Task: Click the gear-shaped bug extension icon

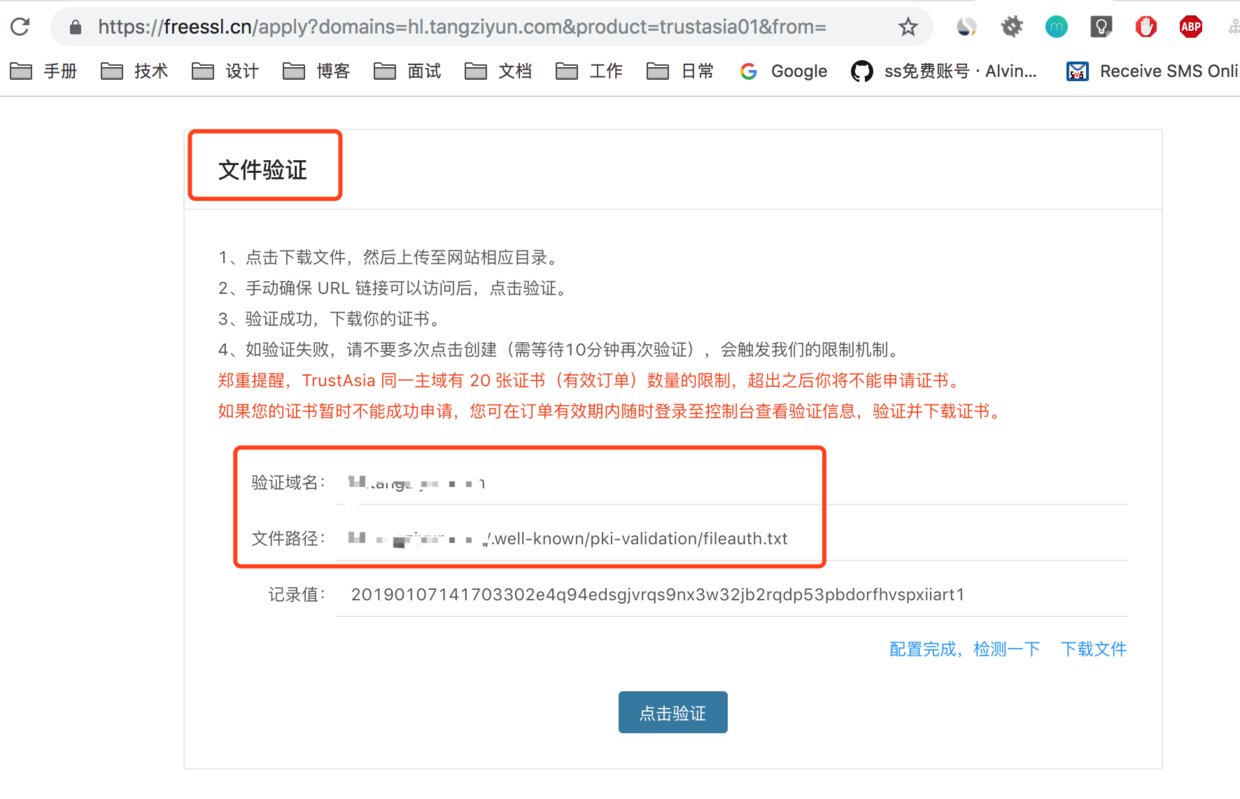Action: [1011, 26]
